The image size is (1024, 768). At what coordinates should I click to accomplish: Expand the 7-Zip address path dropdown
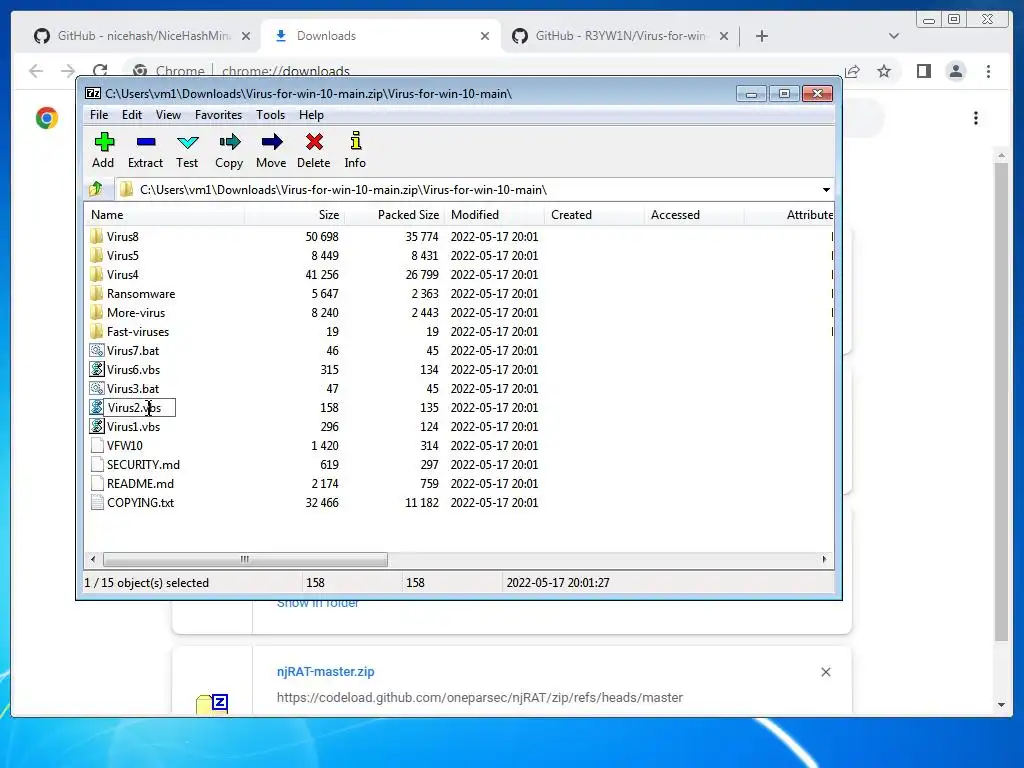[826, 189]
